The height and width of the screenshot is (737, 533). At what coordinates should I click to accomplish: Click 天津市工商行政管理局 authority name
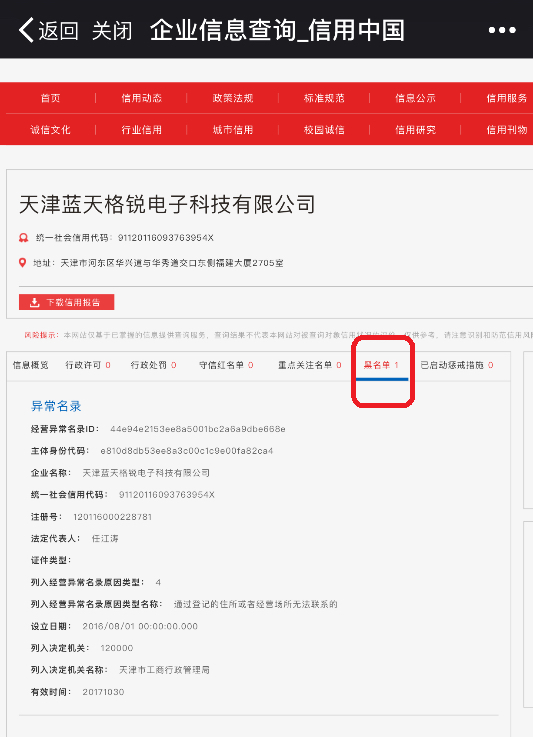(165, 670)
